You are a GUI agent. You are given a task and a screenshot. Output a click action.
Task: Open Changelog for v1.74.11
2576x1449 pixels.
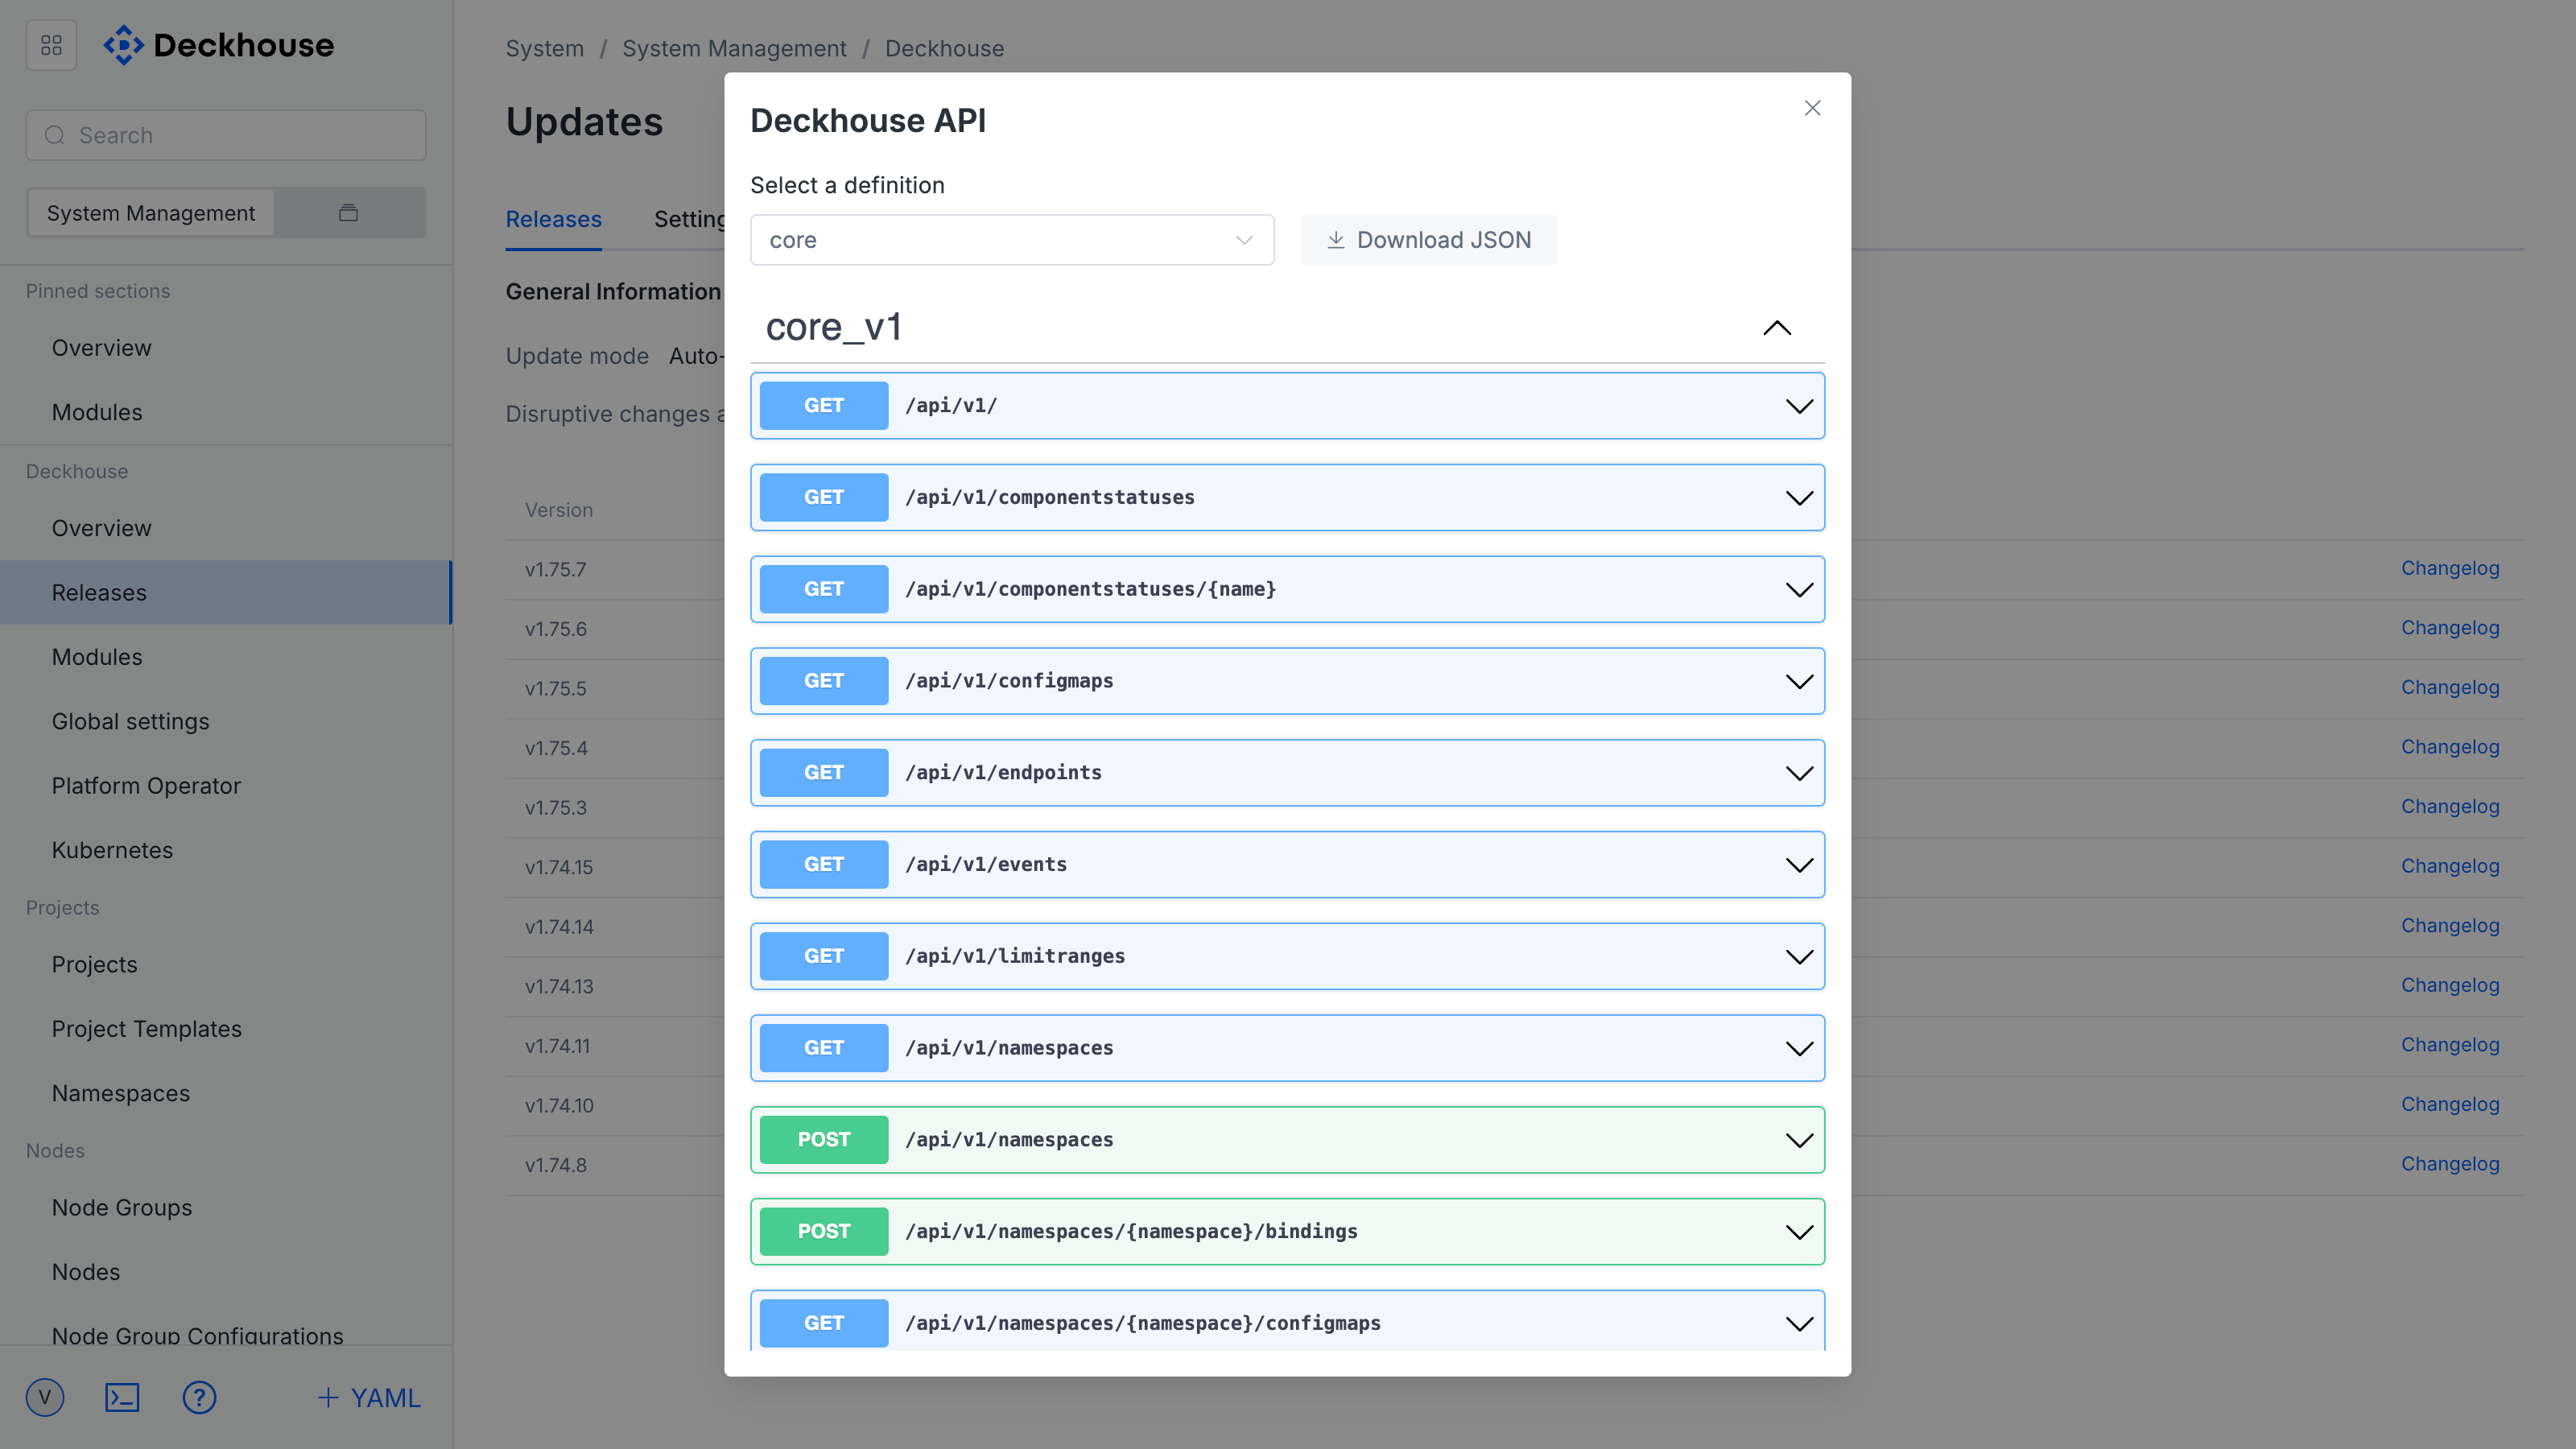[x=2450, y=1044]
